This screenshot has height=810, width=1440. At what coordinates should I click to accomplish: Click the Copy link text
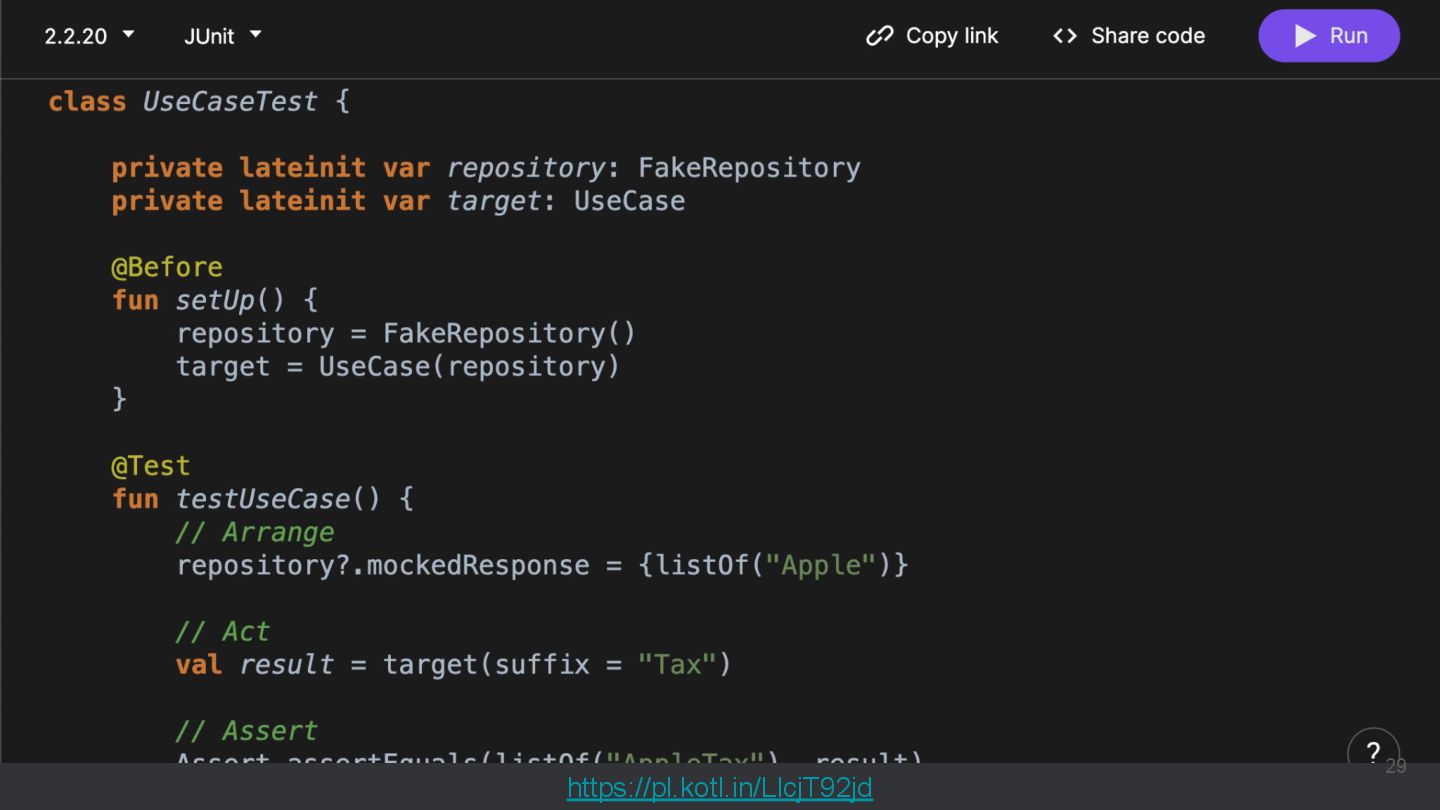tap(951, 36)
